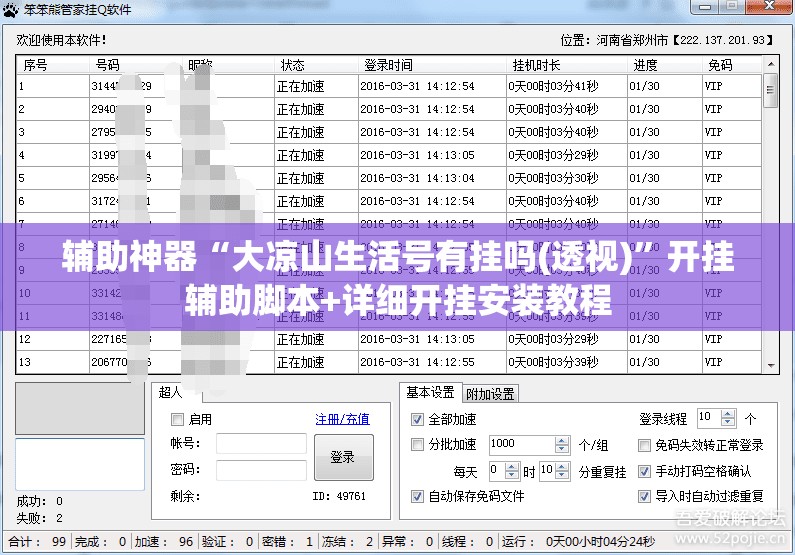Enable 免码失效转正常登录 checkbox

[x=644, y=445]
